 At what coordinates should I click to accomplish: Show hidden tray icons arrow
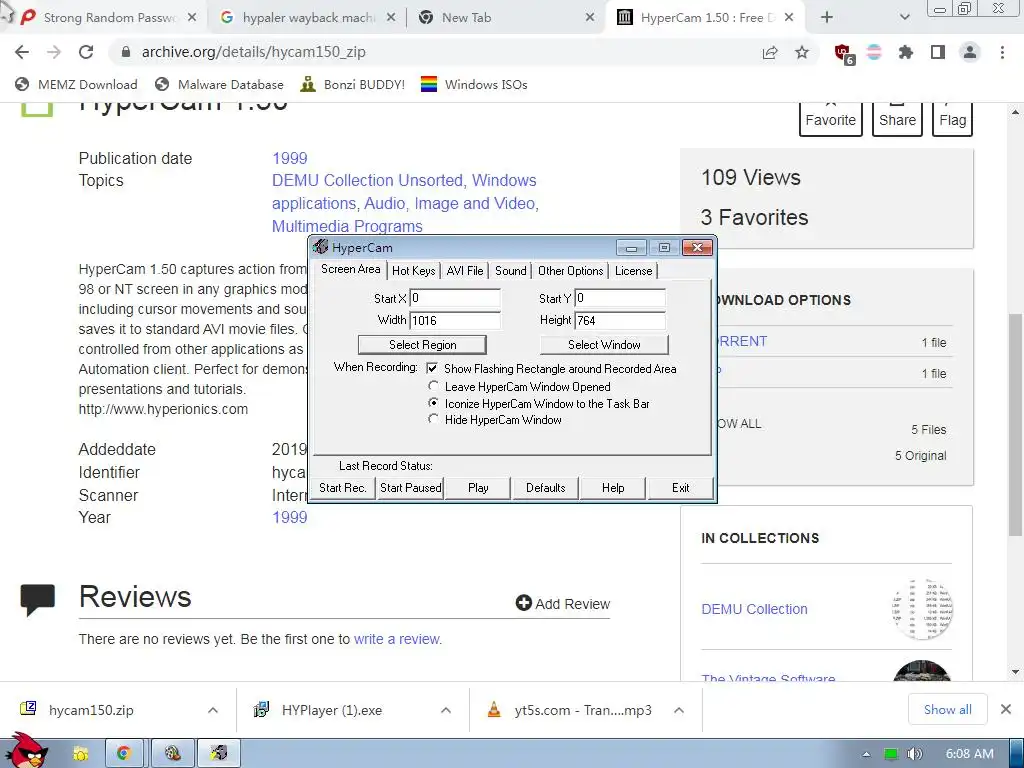pos(867,754)
